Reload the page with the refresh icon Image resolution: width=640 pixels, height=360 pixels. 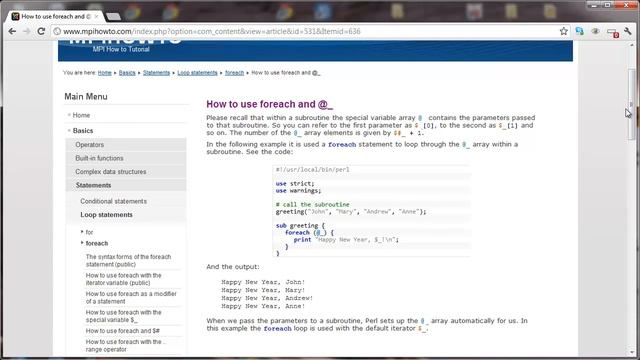[41, 31]
